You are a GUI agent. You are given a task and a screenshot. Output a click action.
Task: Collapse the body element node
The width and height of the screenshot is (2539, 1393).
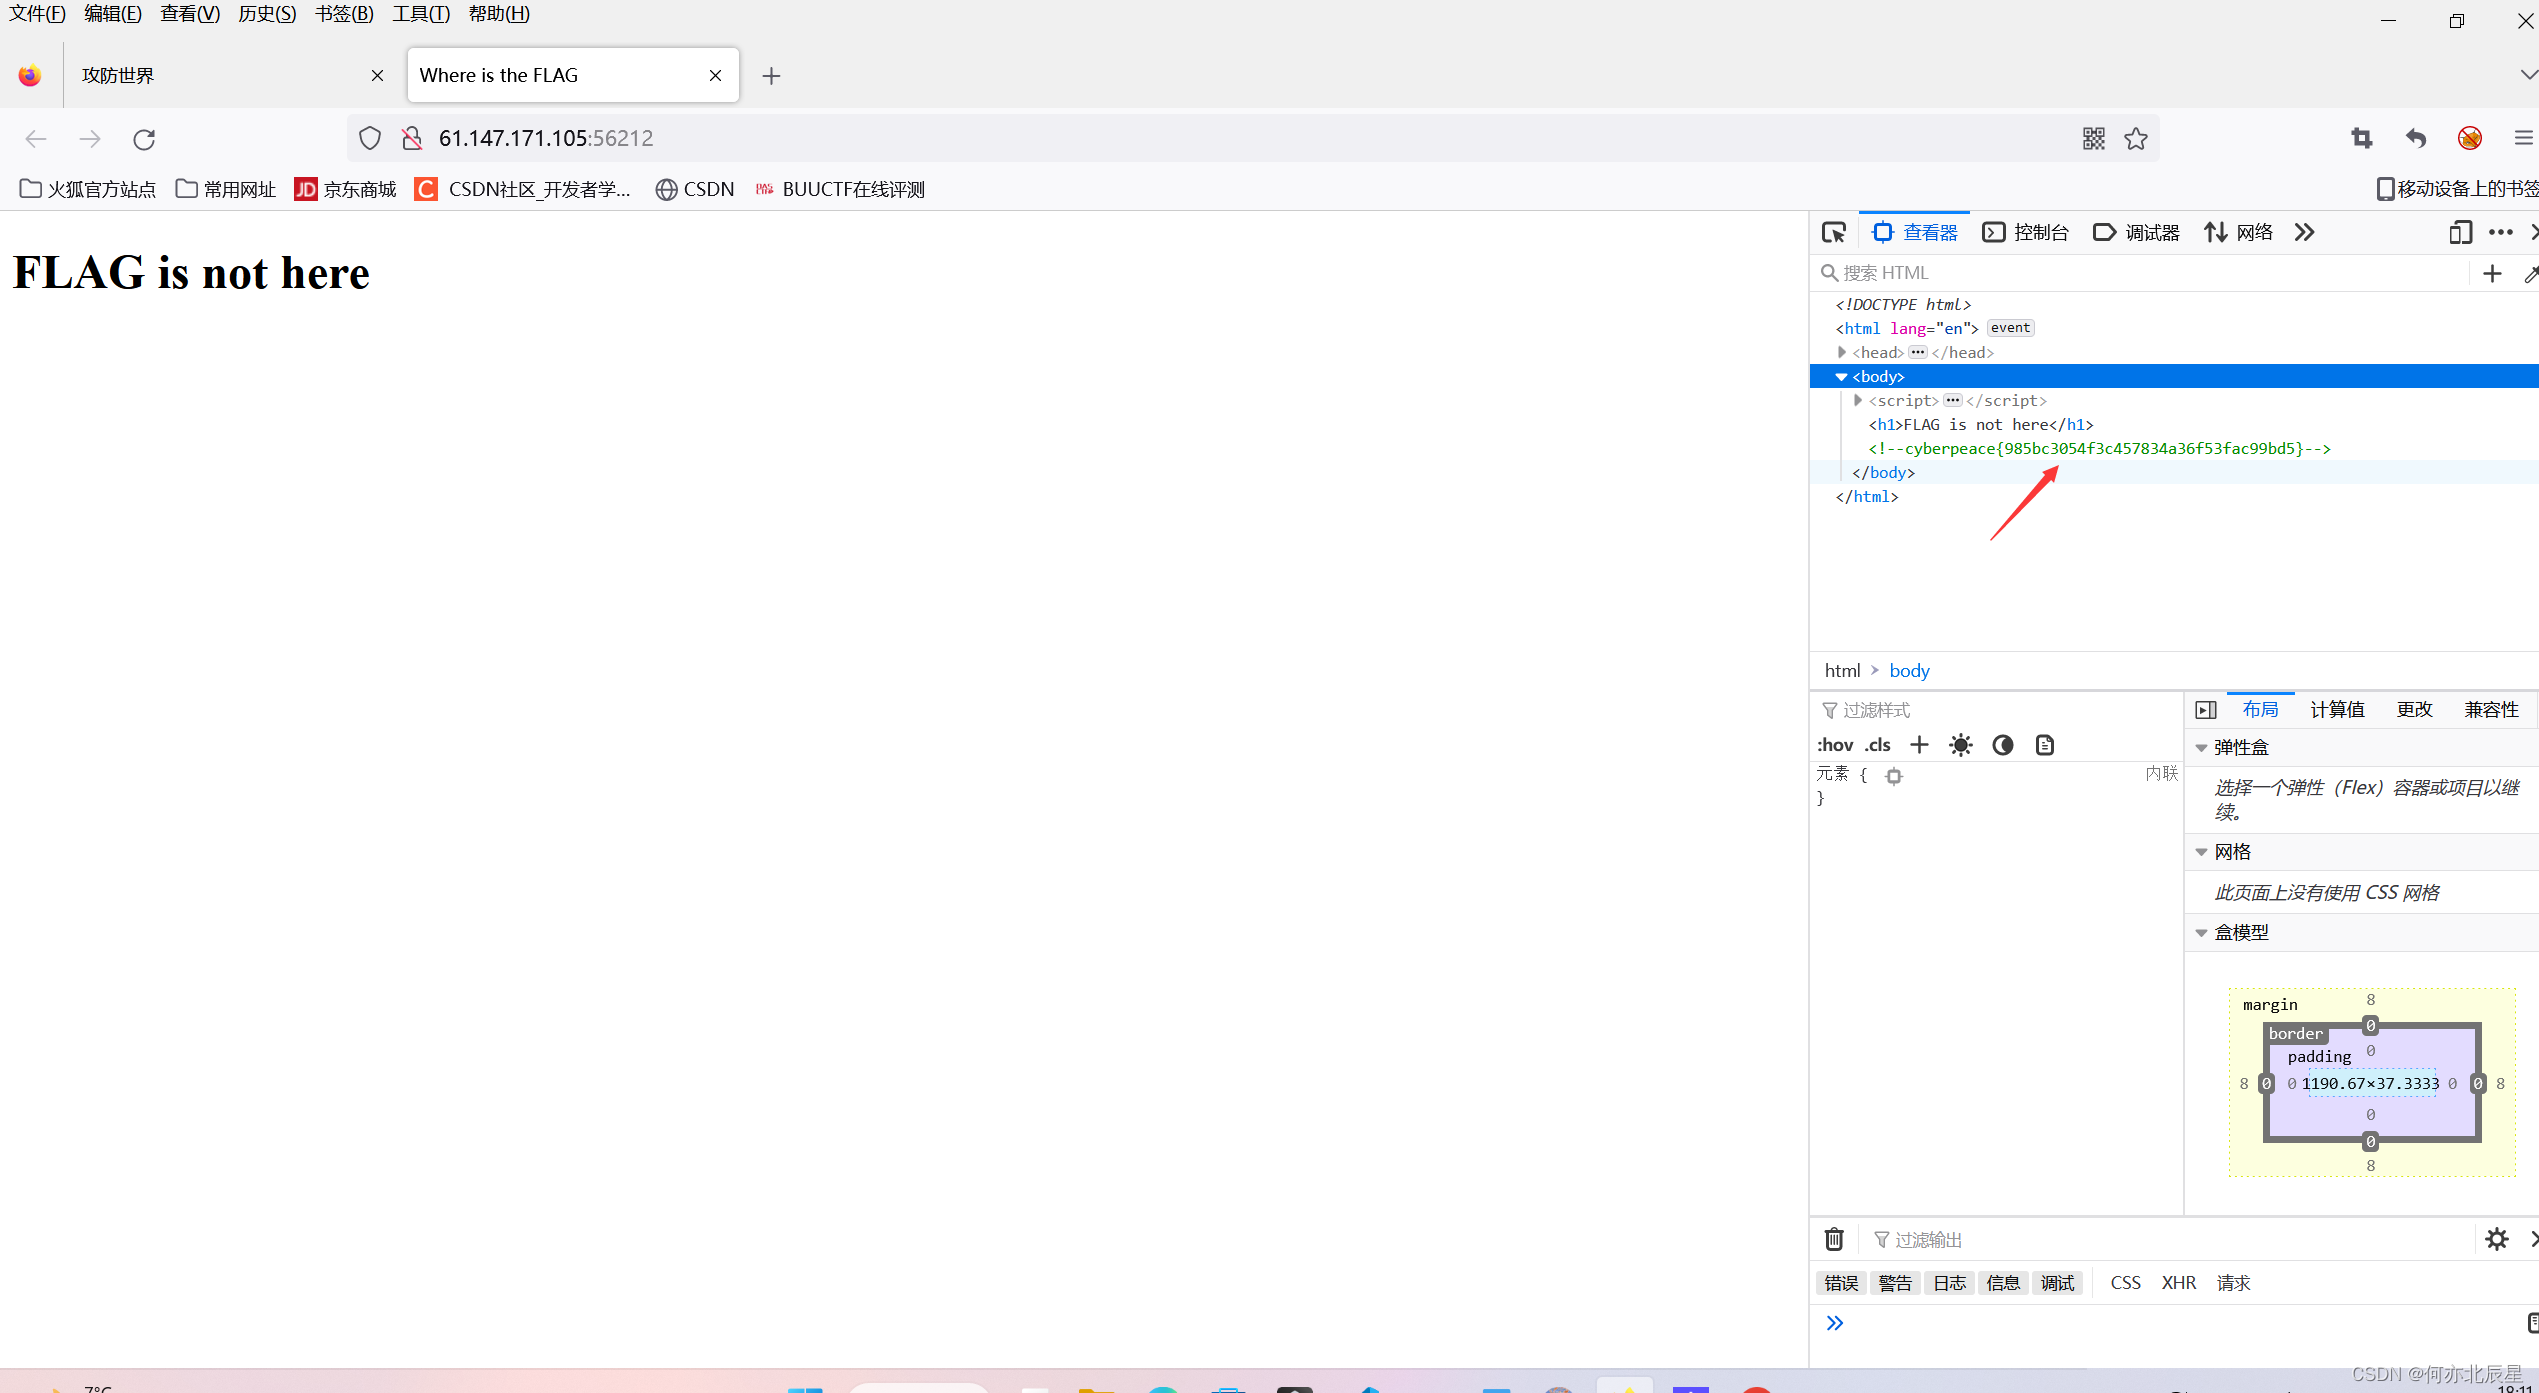pyautogui.click(x=1841, y=377)
